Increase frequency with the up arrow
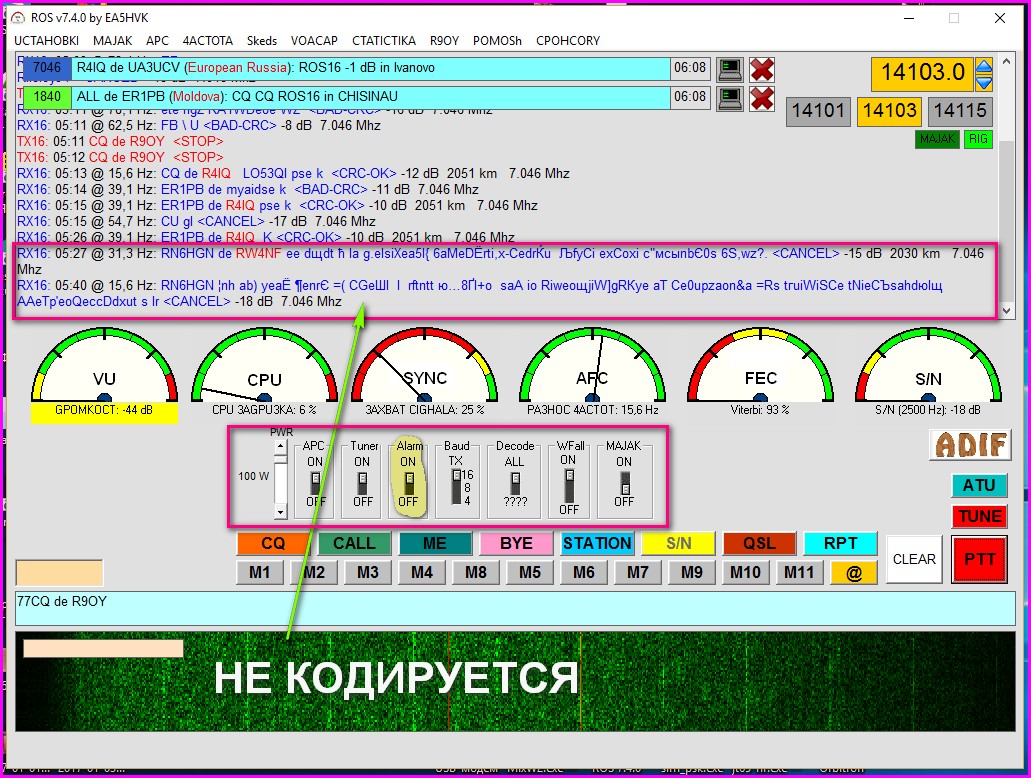This screenshot has width=1031, height=778. [x=984, y=68]
